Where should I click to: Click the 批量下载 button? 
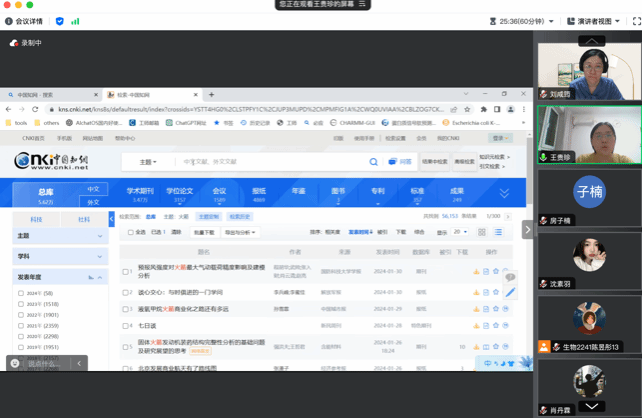204,232
